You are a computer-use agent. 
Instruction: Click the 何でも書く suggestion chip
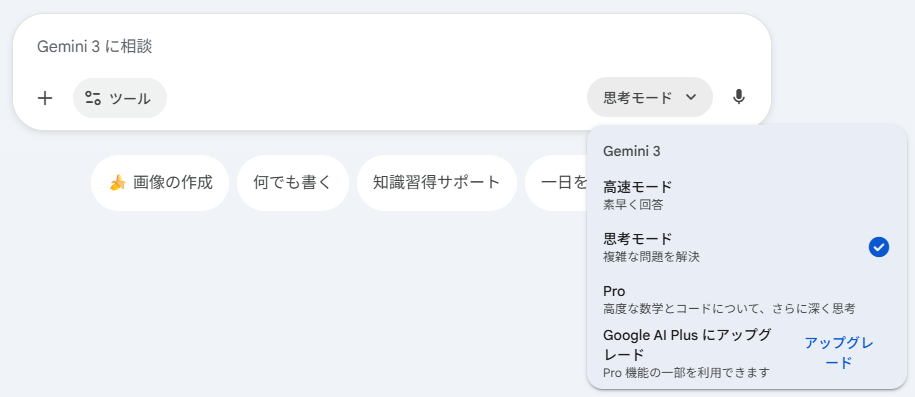[x=292, y=183]
